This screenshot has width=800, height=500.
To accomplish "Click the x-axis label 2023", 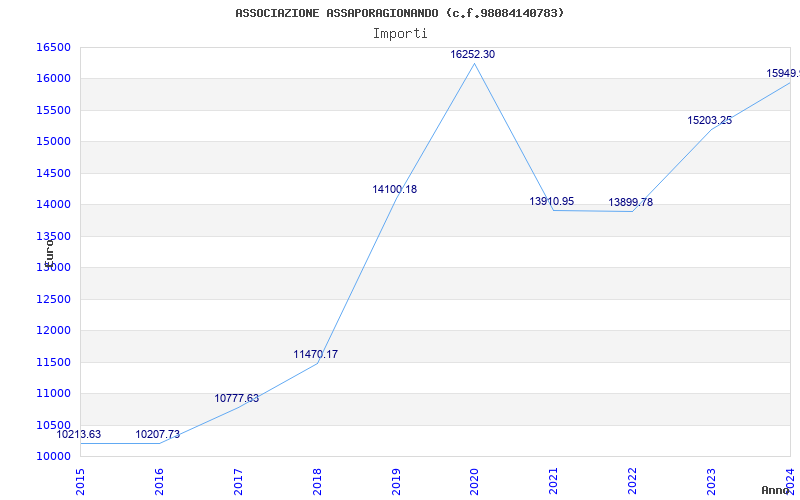I will pyautogui.click(x=711, y=482).
